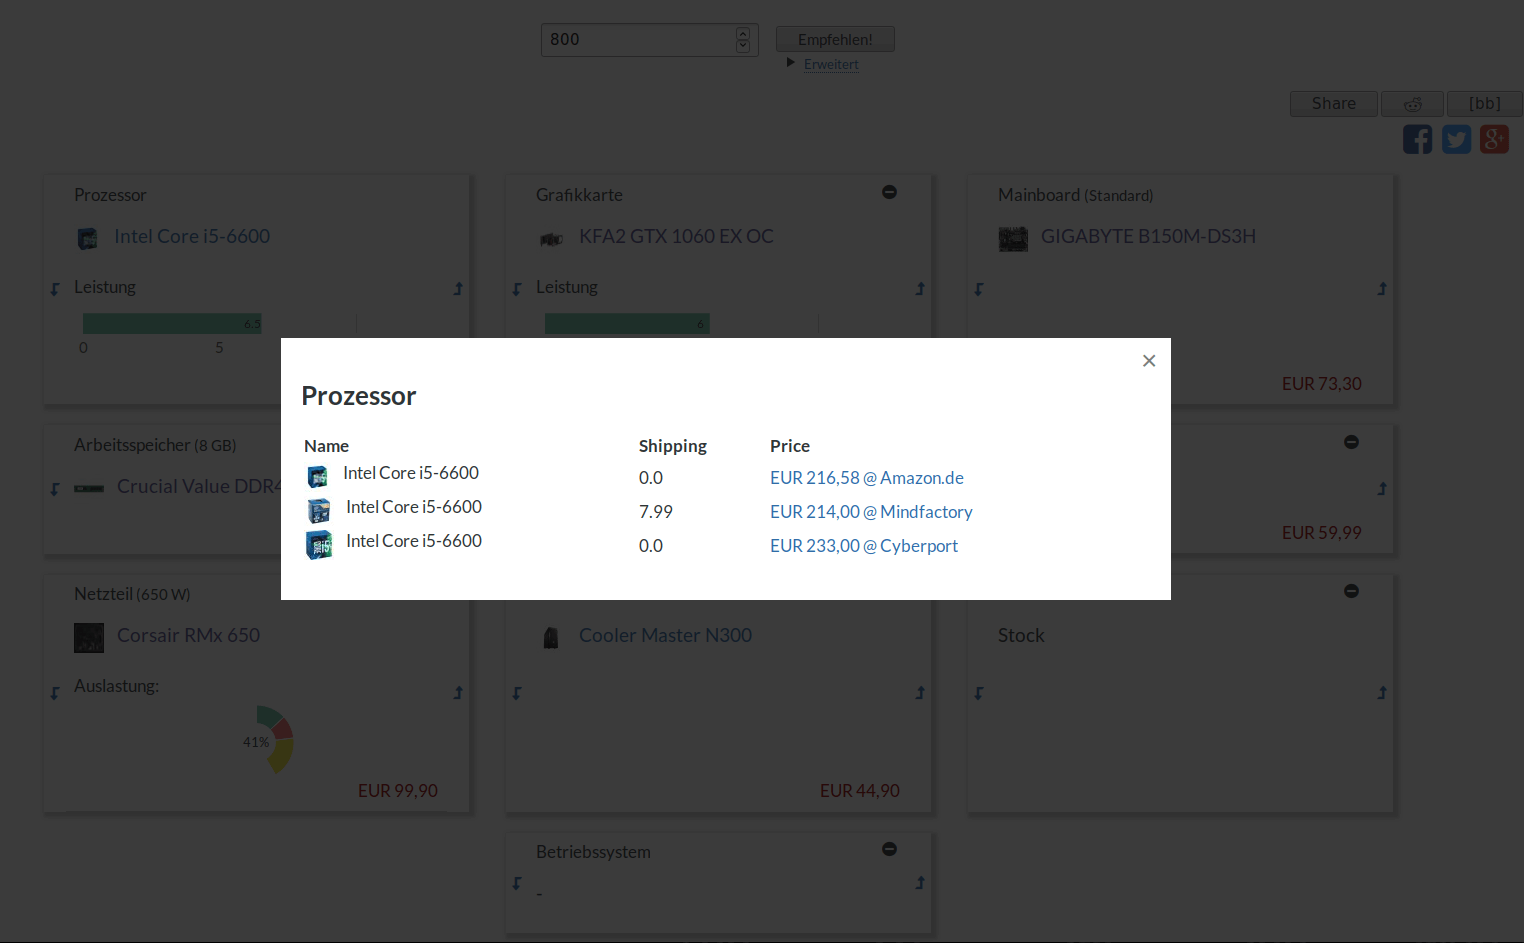Click the Corsair power supply thumbnail

(x=89, y=638)
